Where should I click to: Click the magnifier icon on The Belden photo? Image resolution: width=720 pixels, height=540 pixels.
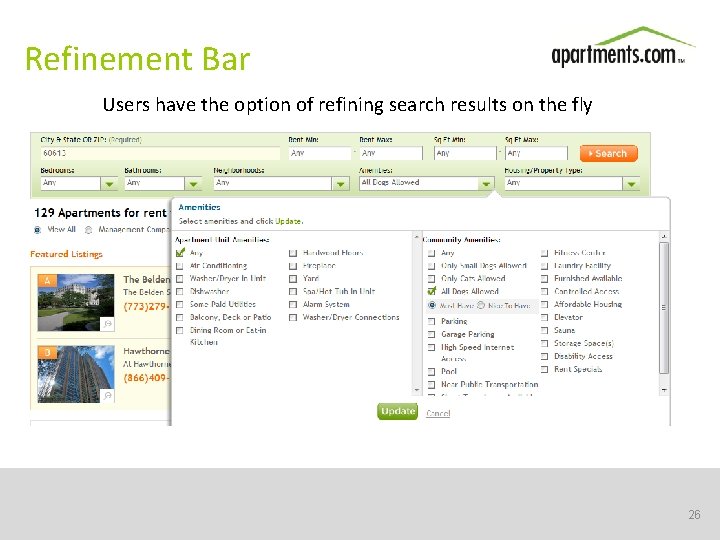pyautogui.click(x=107, y=324)
